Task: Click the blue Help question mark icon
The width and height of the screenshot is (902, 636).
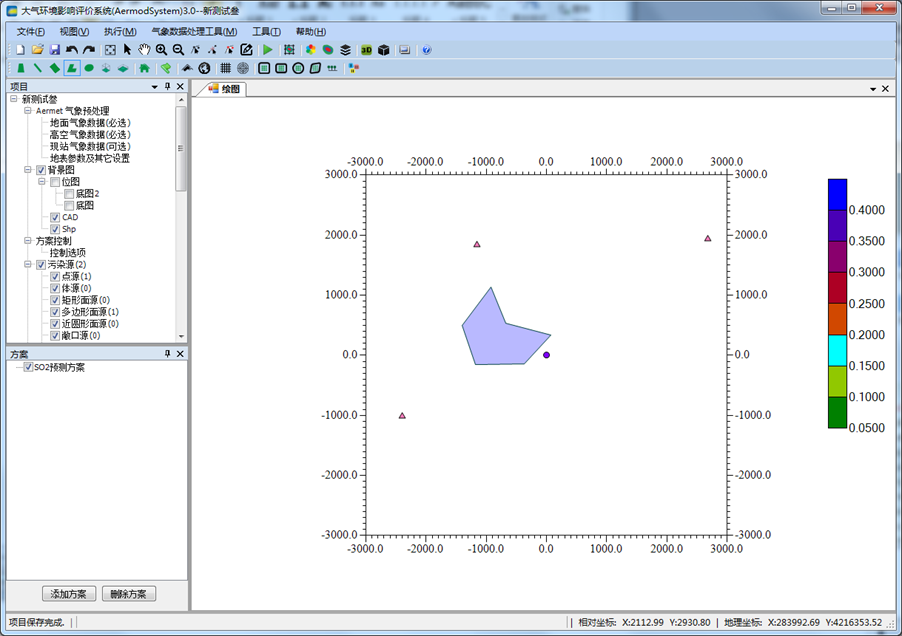Action: [427, 49]
